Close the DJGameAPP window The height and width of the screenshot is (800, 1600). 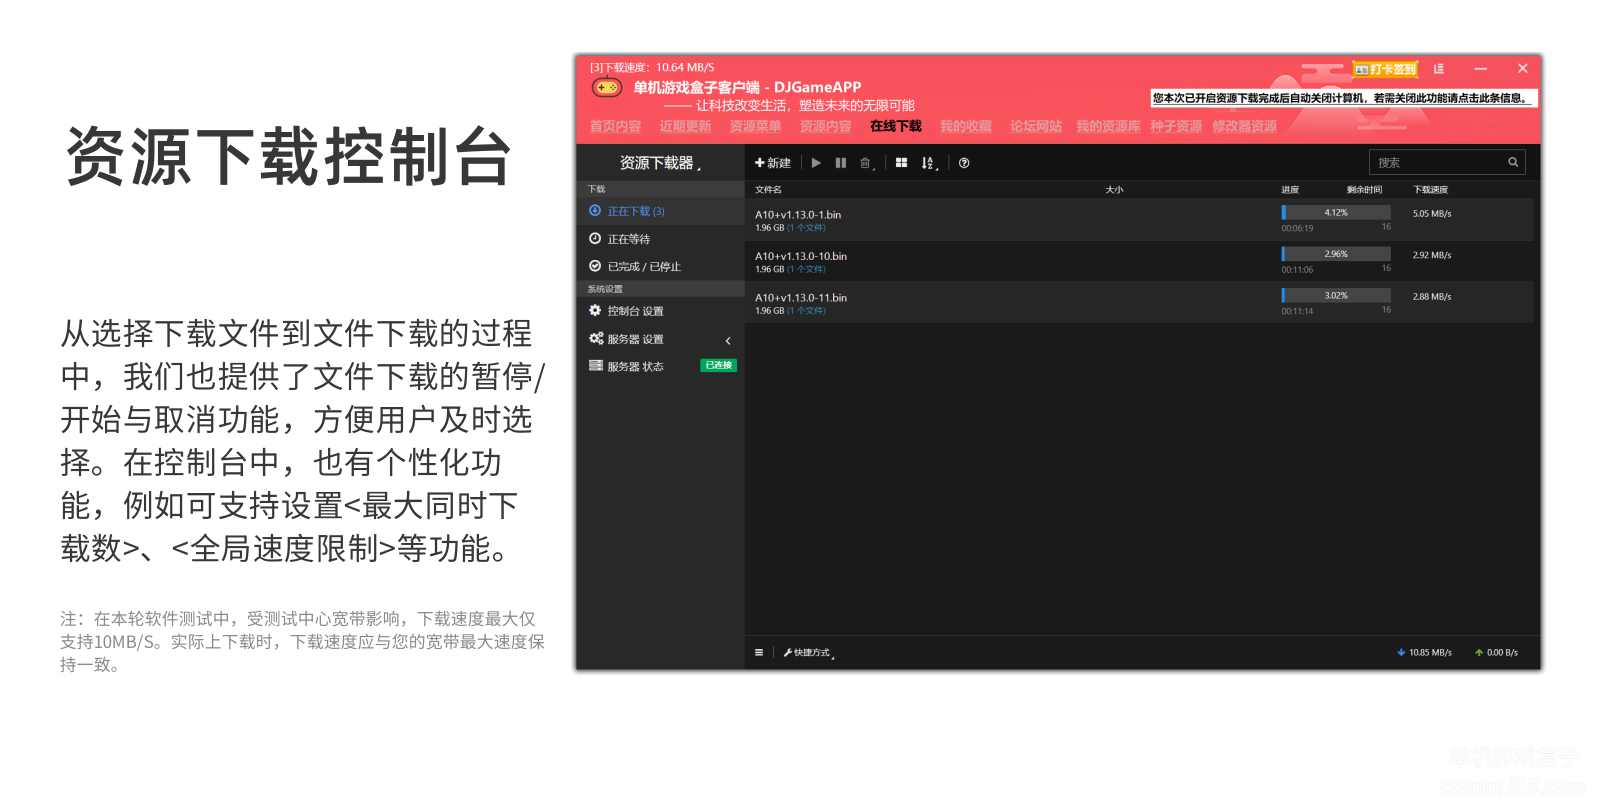(x=1523, y=69)
